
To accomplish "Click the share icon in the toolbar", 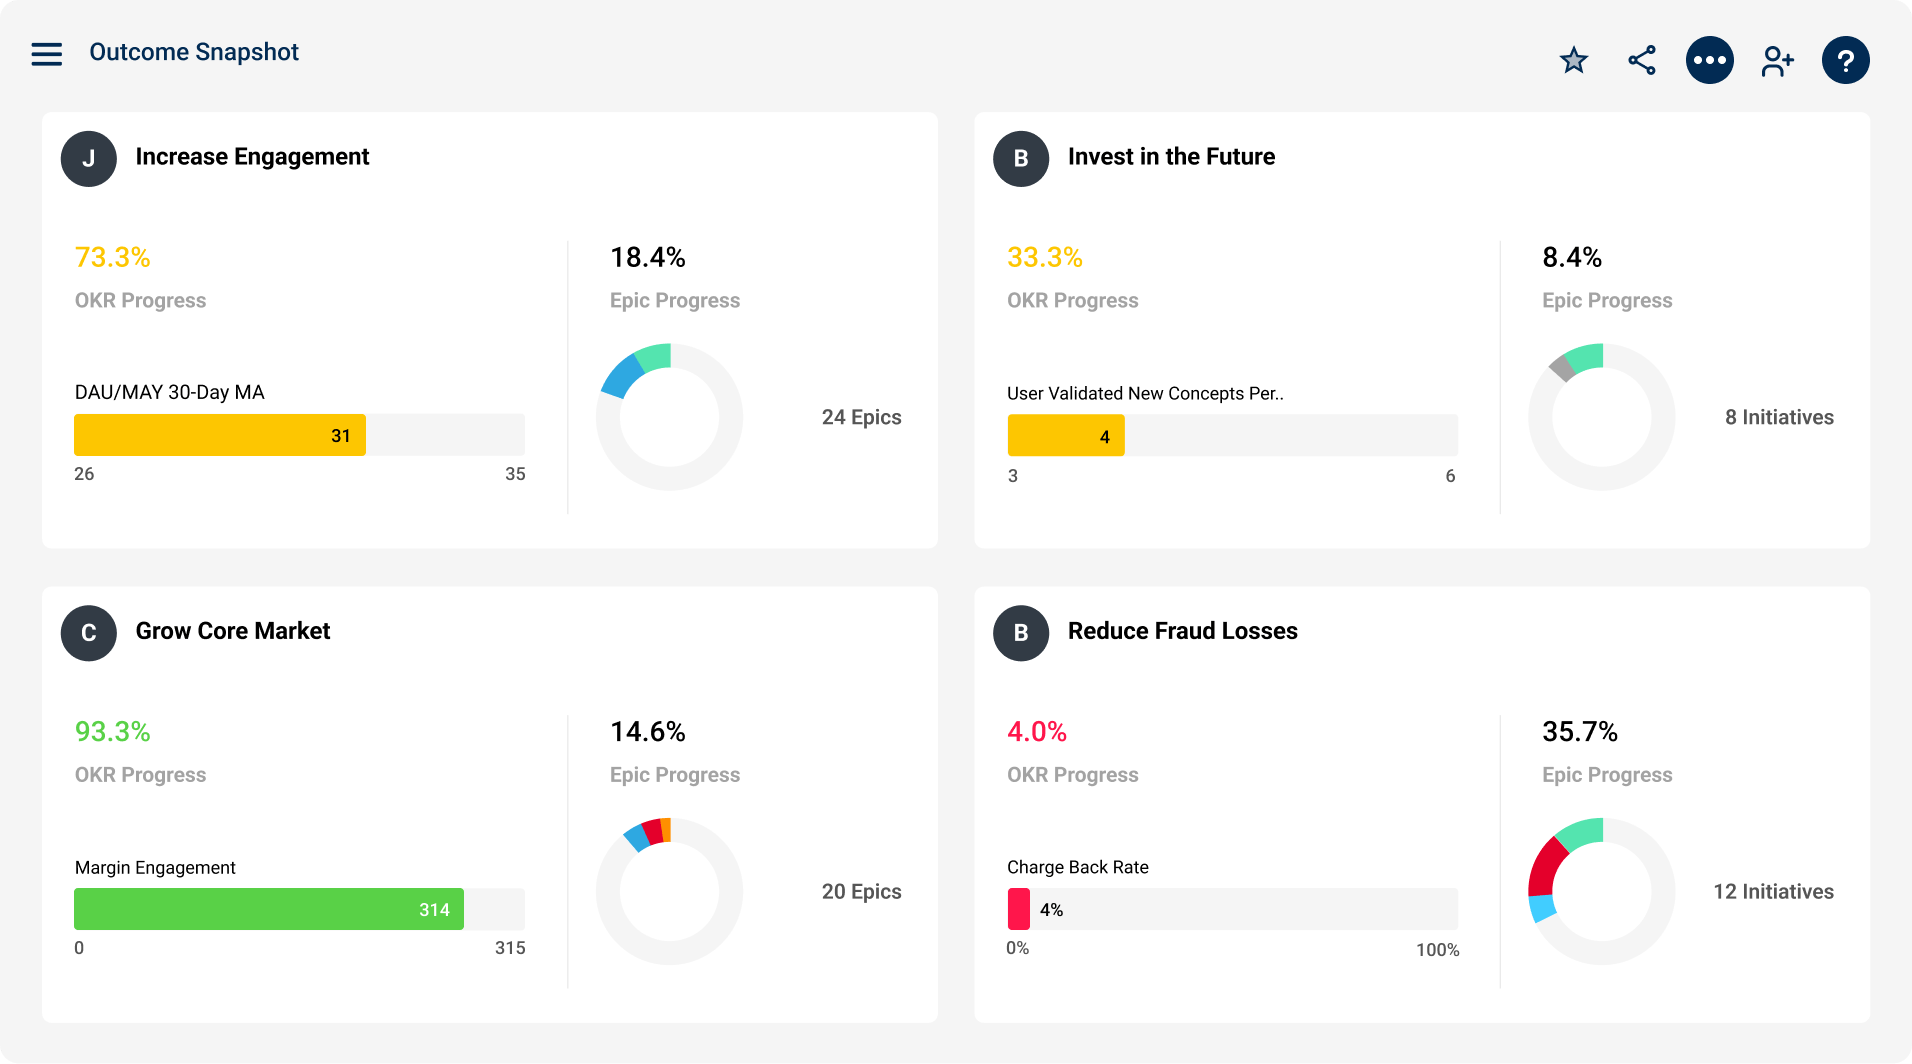I will [1641, 60].
